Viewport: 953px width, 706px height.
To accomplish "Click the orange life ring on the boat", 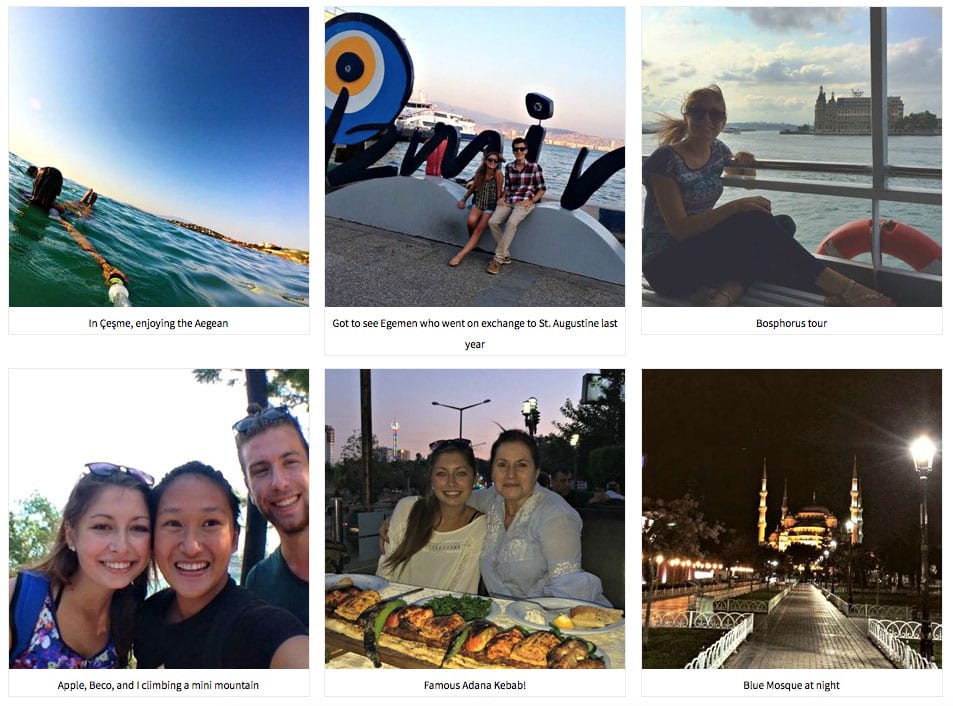I will coord(879,244).
